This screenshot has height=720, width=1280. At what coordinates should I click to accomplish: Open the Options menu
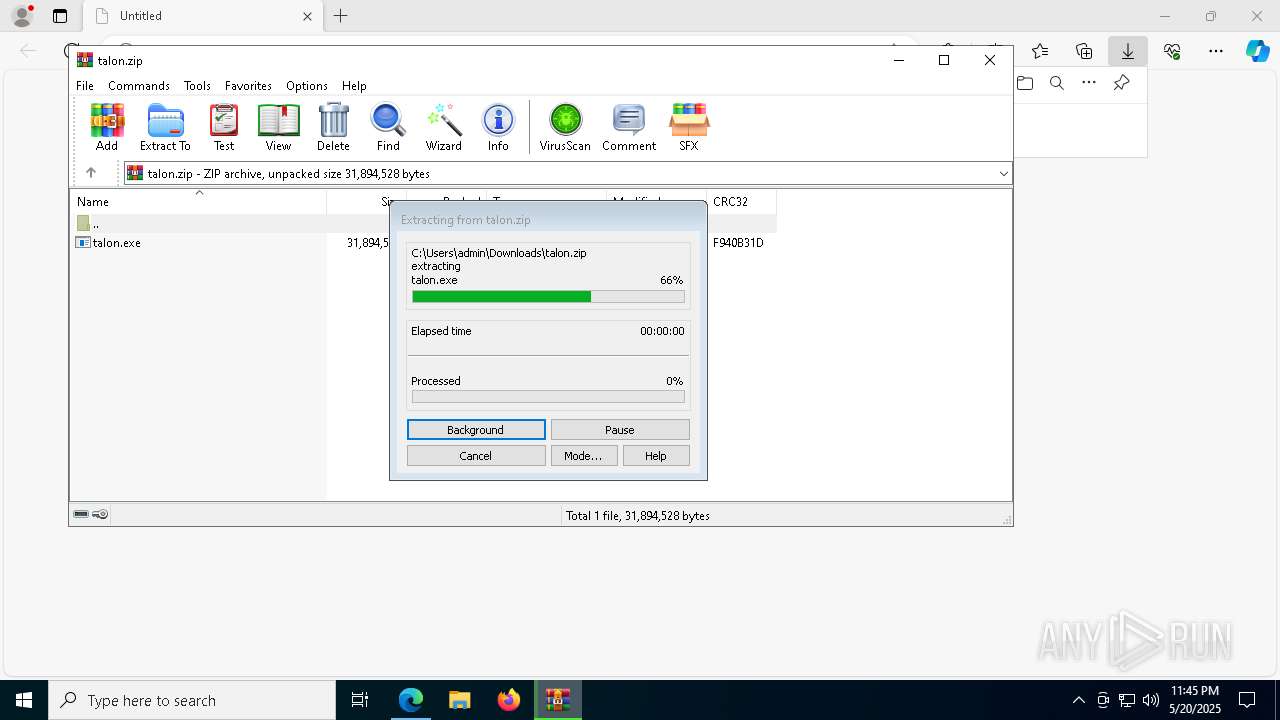point(307,86)
